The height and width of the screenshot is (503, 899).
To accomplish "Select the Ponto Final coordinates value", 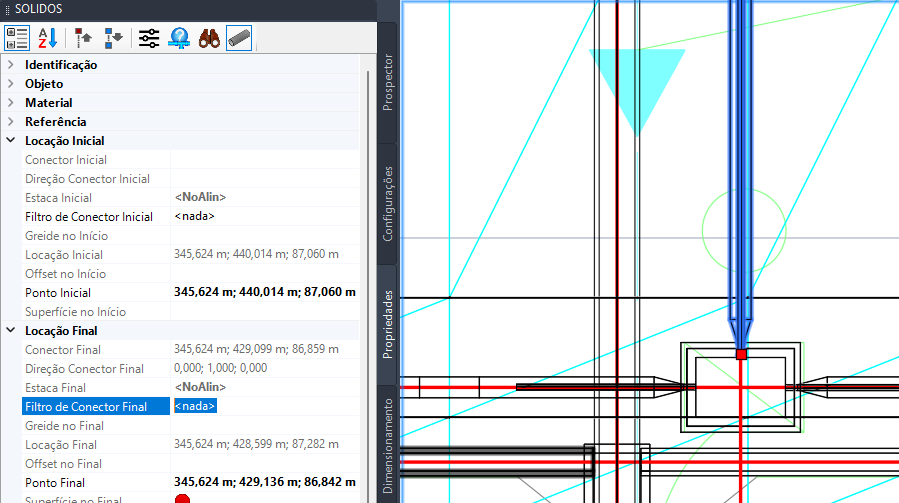I will click(265, 482).
